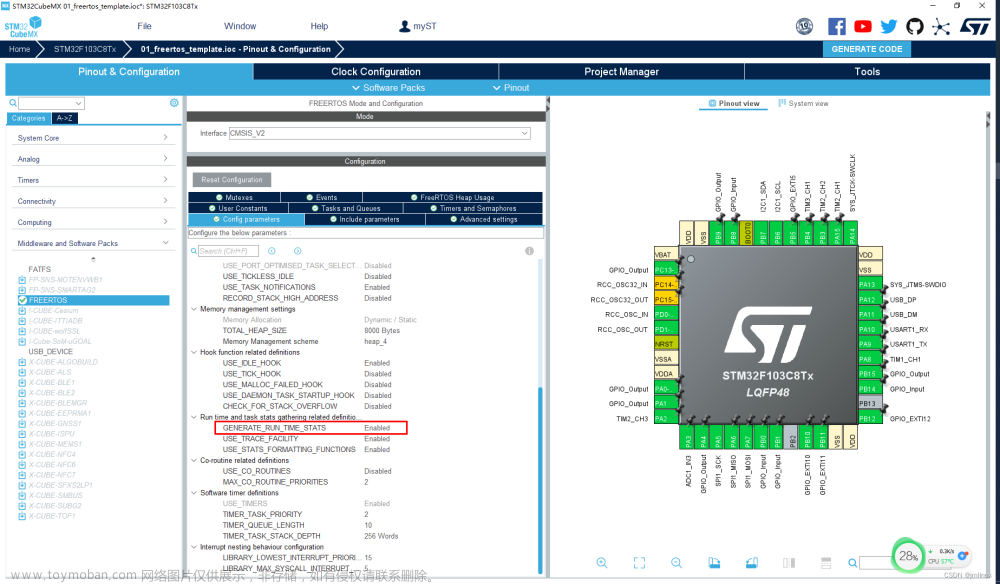Zoom out of the pinout view
The height and width of the screenshot is (584, 1000).
(x=677, y=562)
